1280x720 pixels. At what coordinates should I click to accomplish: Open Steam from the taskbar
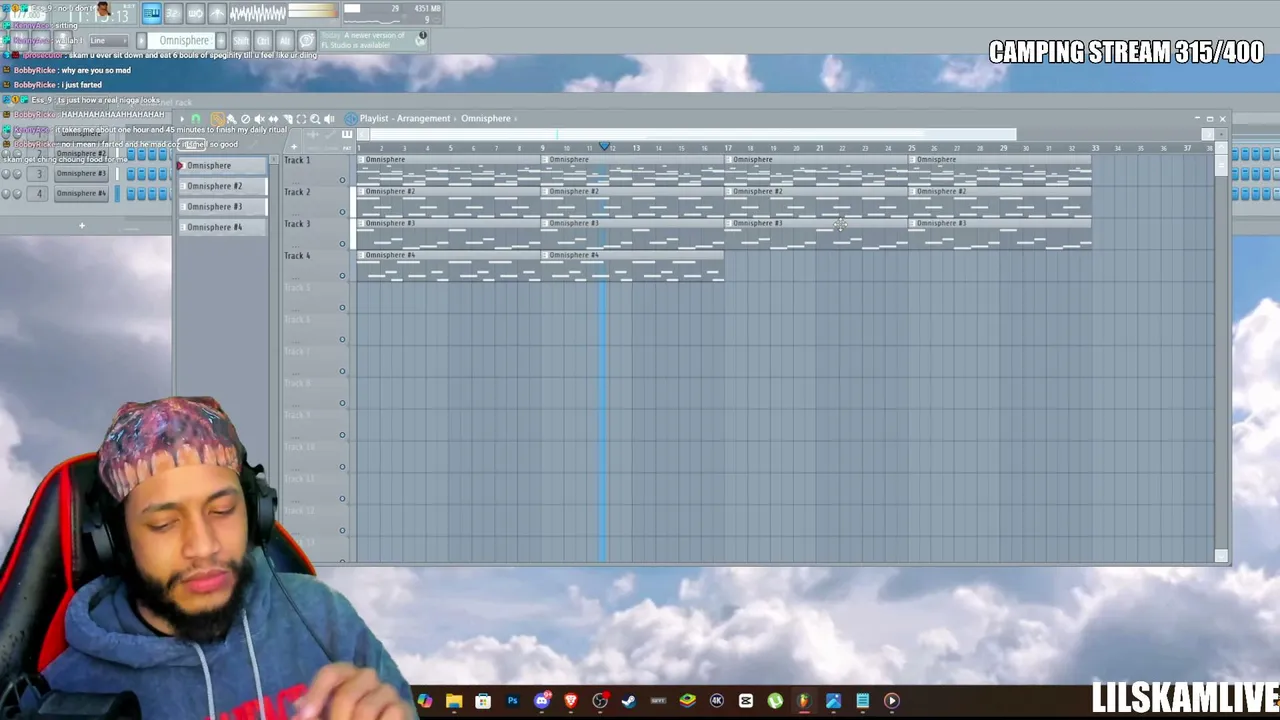629,701
